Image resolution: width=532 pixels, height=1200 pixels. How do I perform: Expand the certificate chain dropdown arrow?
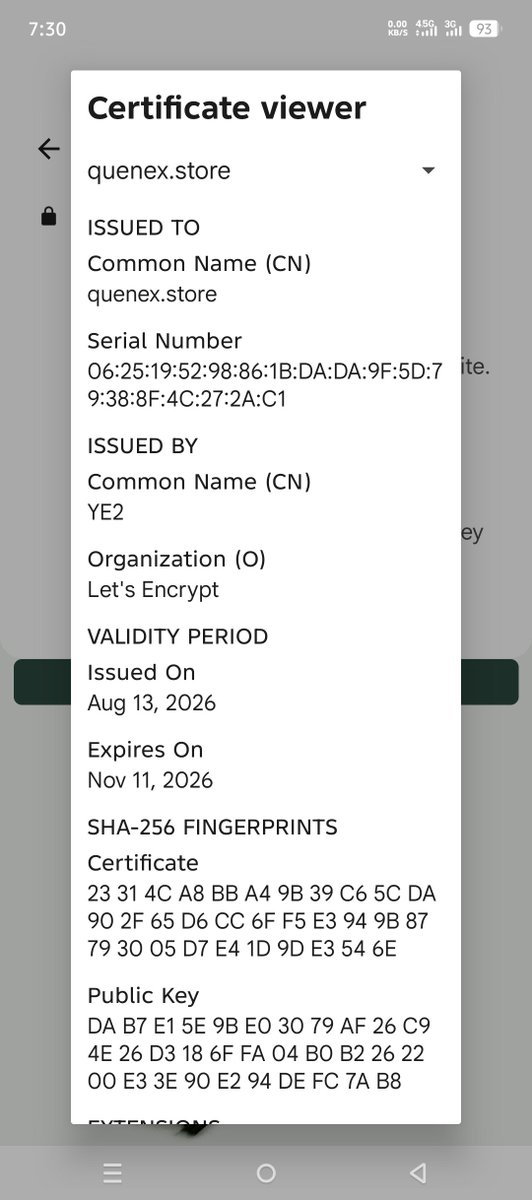(428, 171)
